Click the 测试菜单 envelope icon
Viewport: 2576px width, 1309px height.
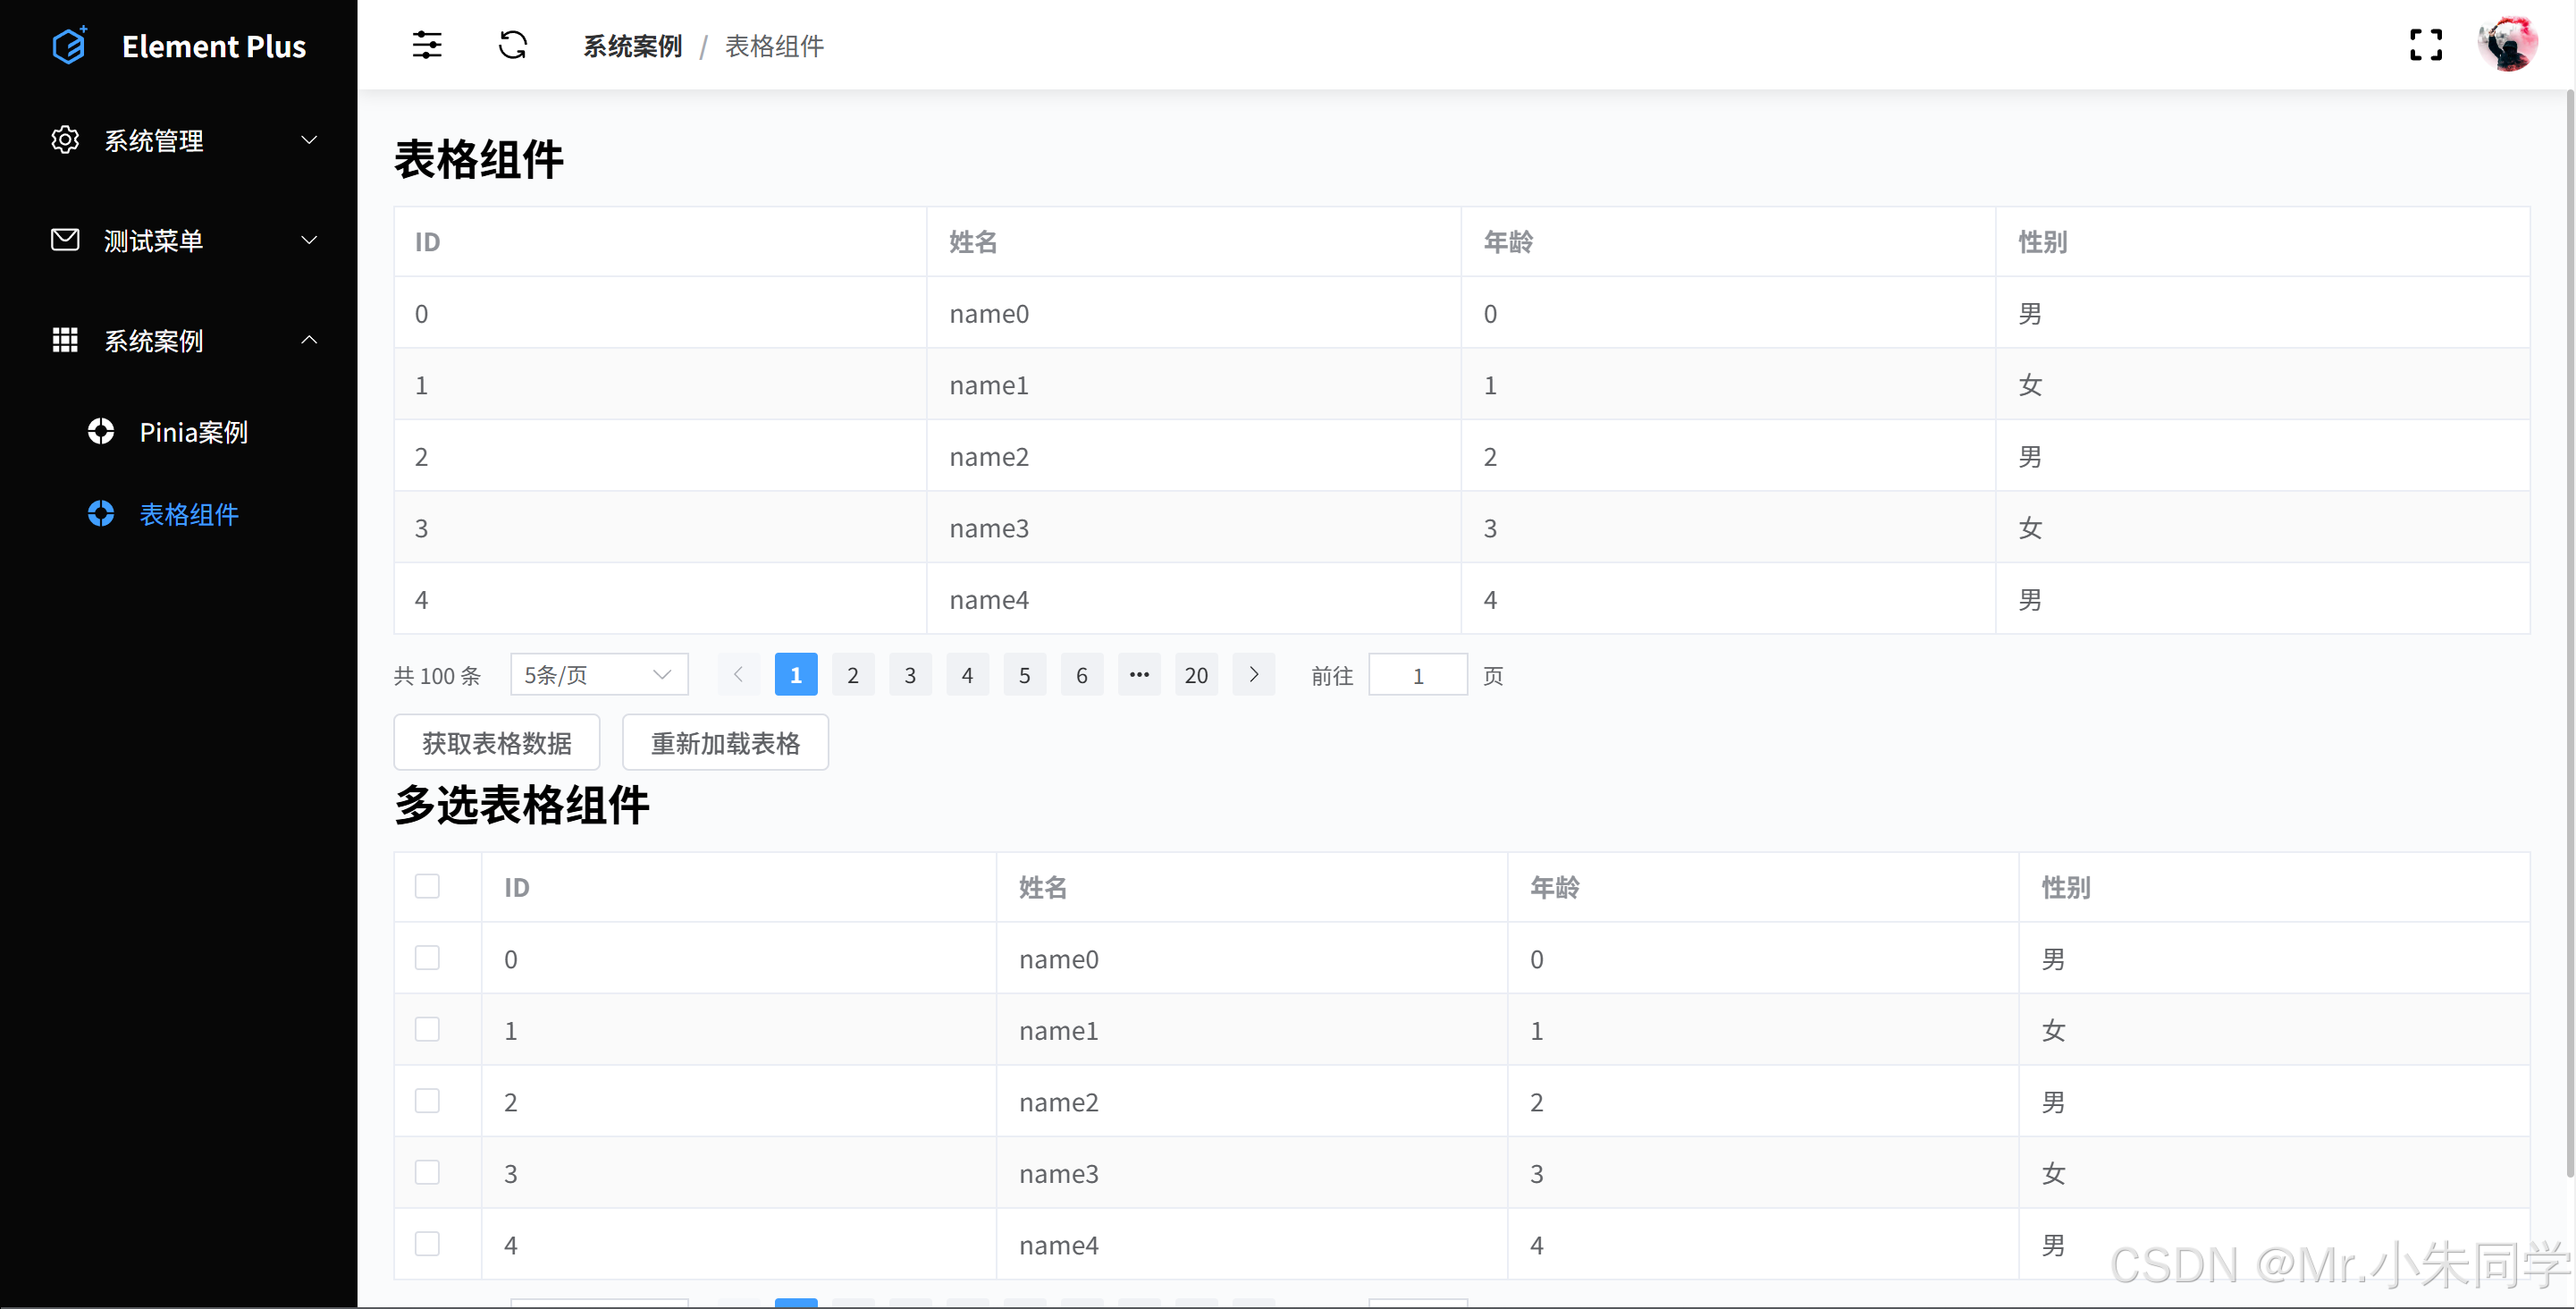pyautogui.click(x=65, y=240)
